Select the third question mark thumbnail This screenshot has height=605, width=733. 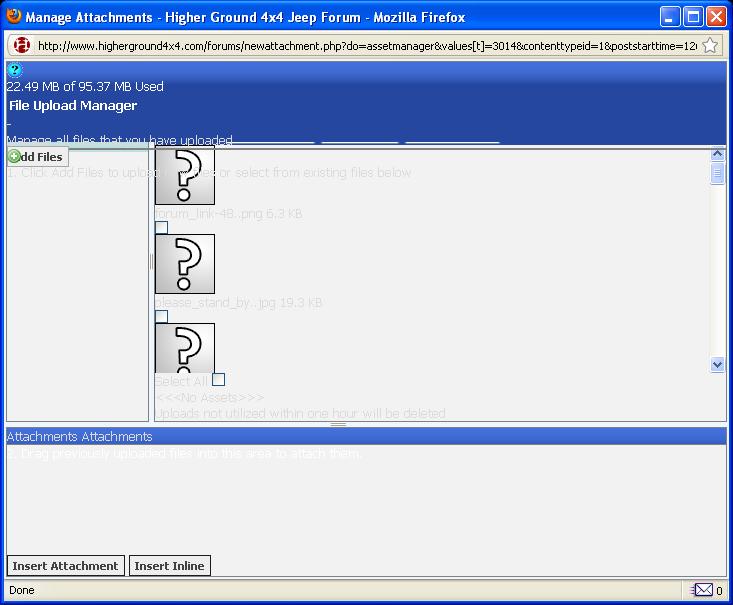tap(185, 348)
